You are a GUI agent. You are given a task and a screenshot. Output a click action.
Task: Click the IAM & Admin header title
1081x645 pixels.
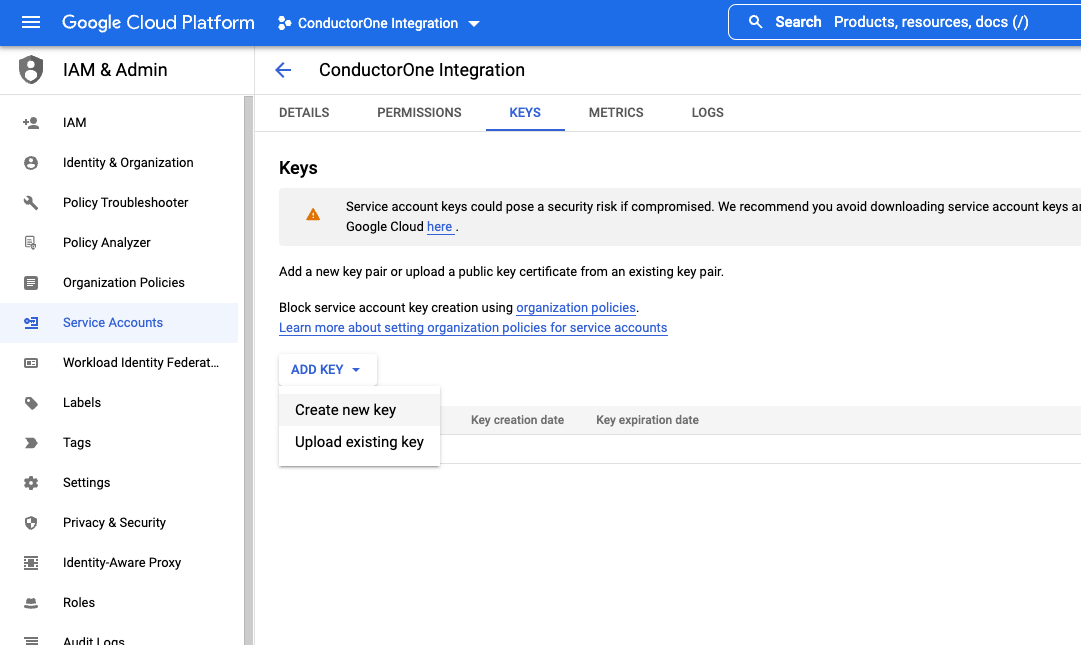tap(115, 70)
